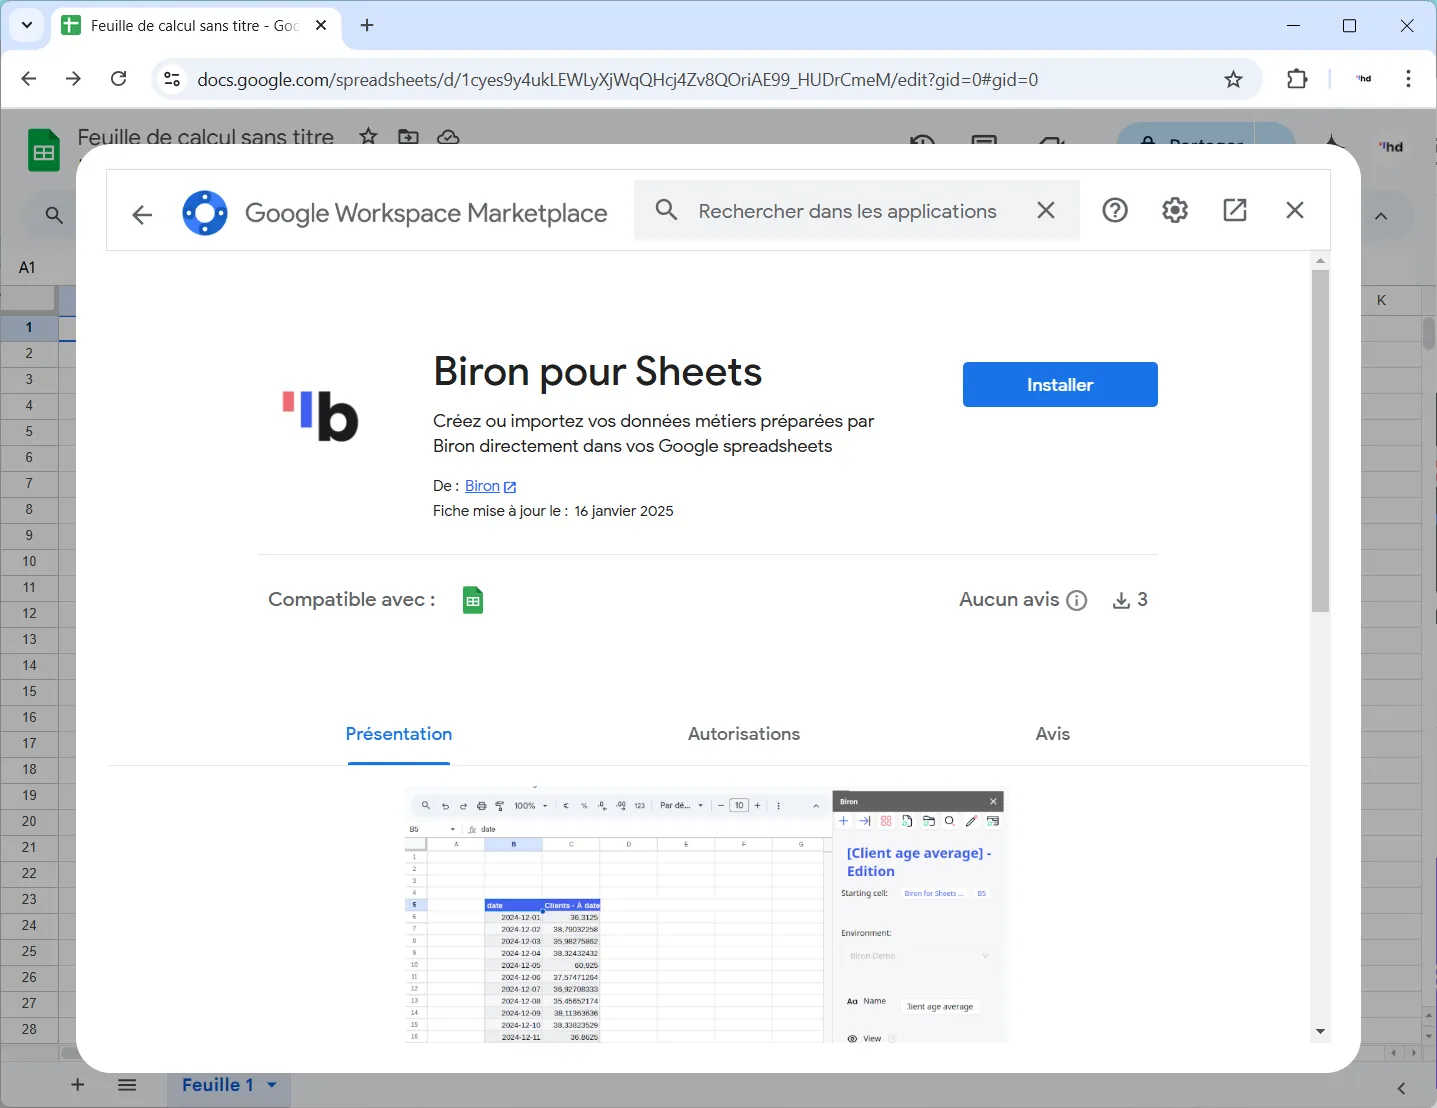Open a new browser tab
This screenshot has height=1108, width=1437.
pos(367,26)
